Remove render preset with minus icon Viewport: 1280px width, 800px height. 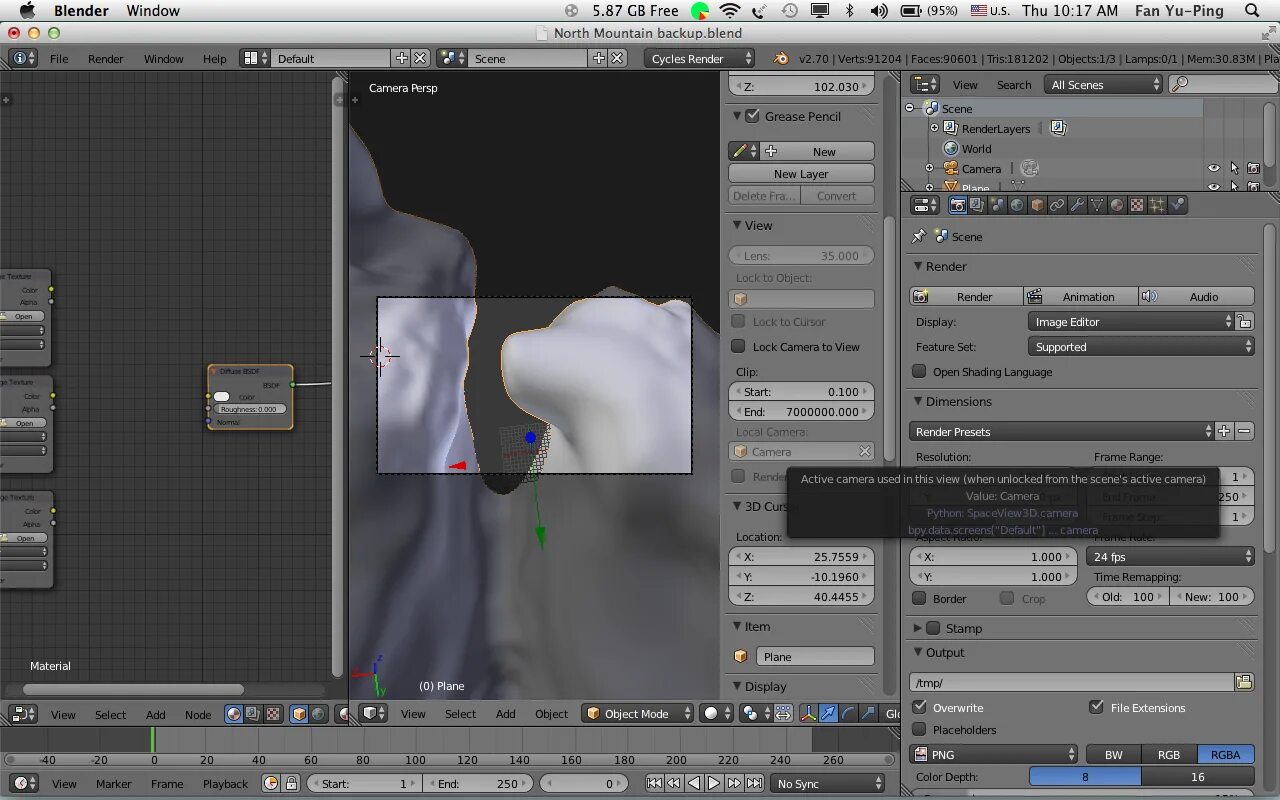[1244, 432]
